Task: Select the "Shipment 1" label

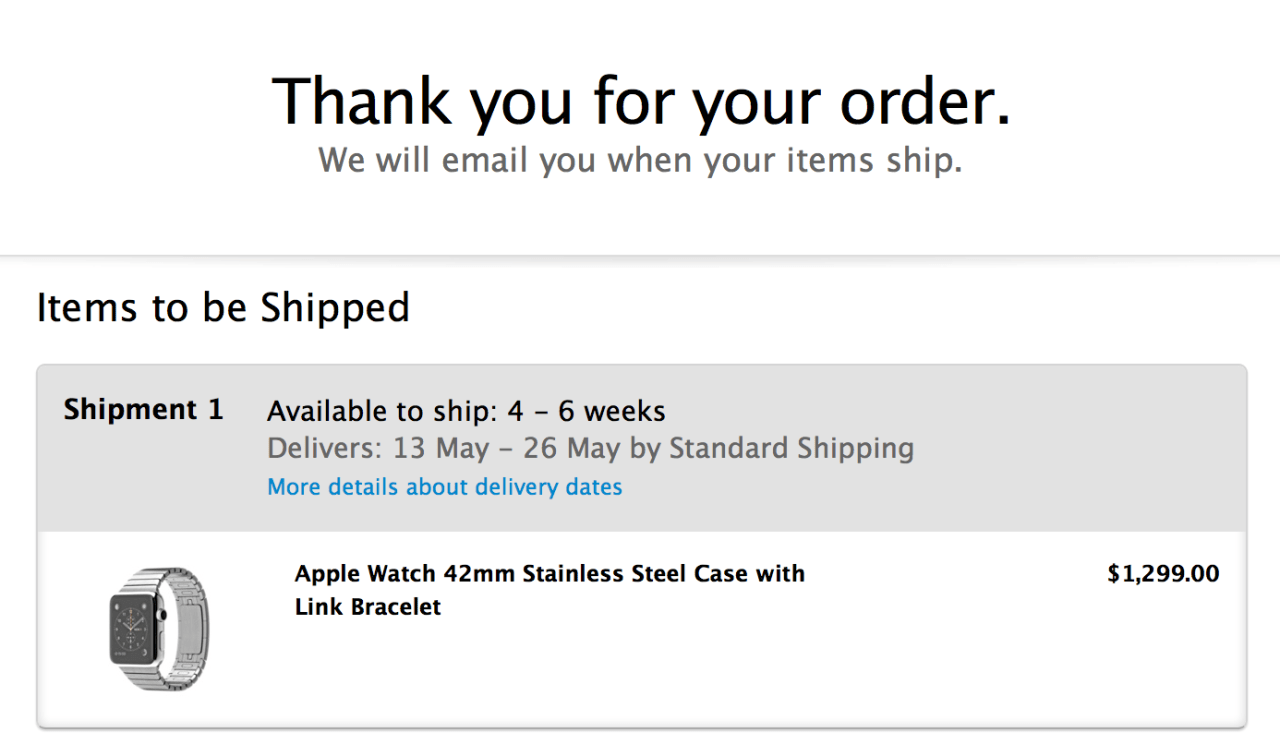Action: 143,410
